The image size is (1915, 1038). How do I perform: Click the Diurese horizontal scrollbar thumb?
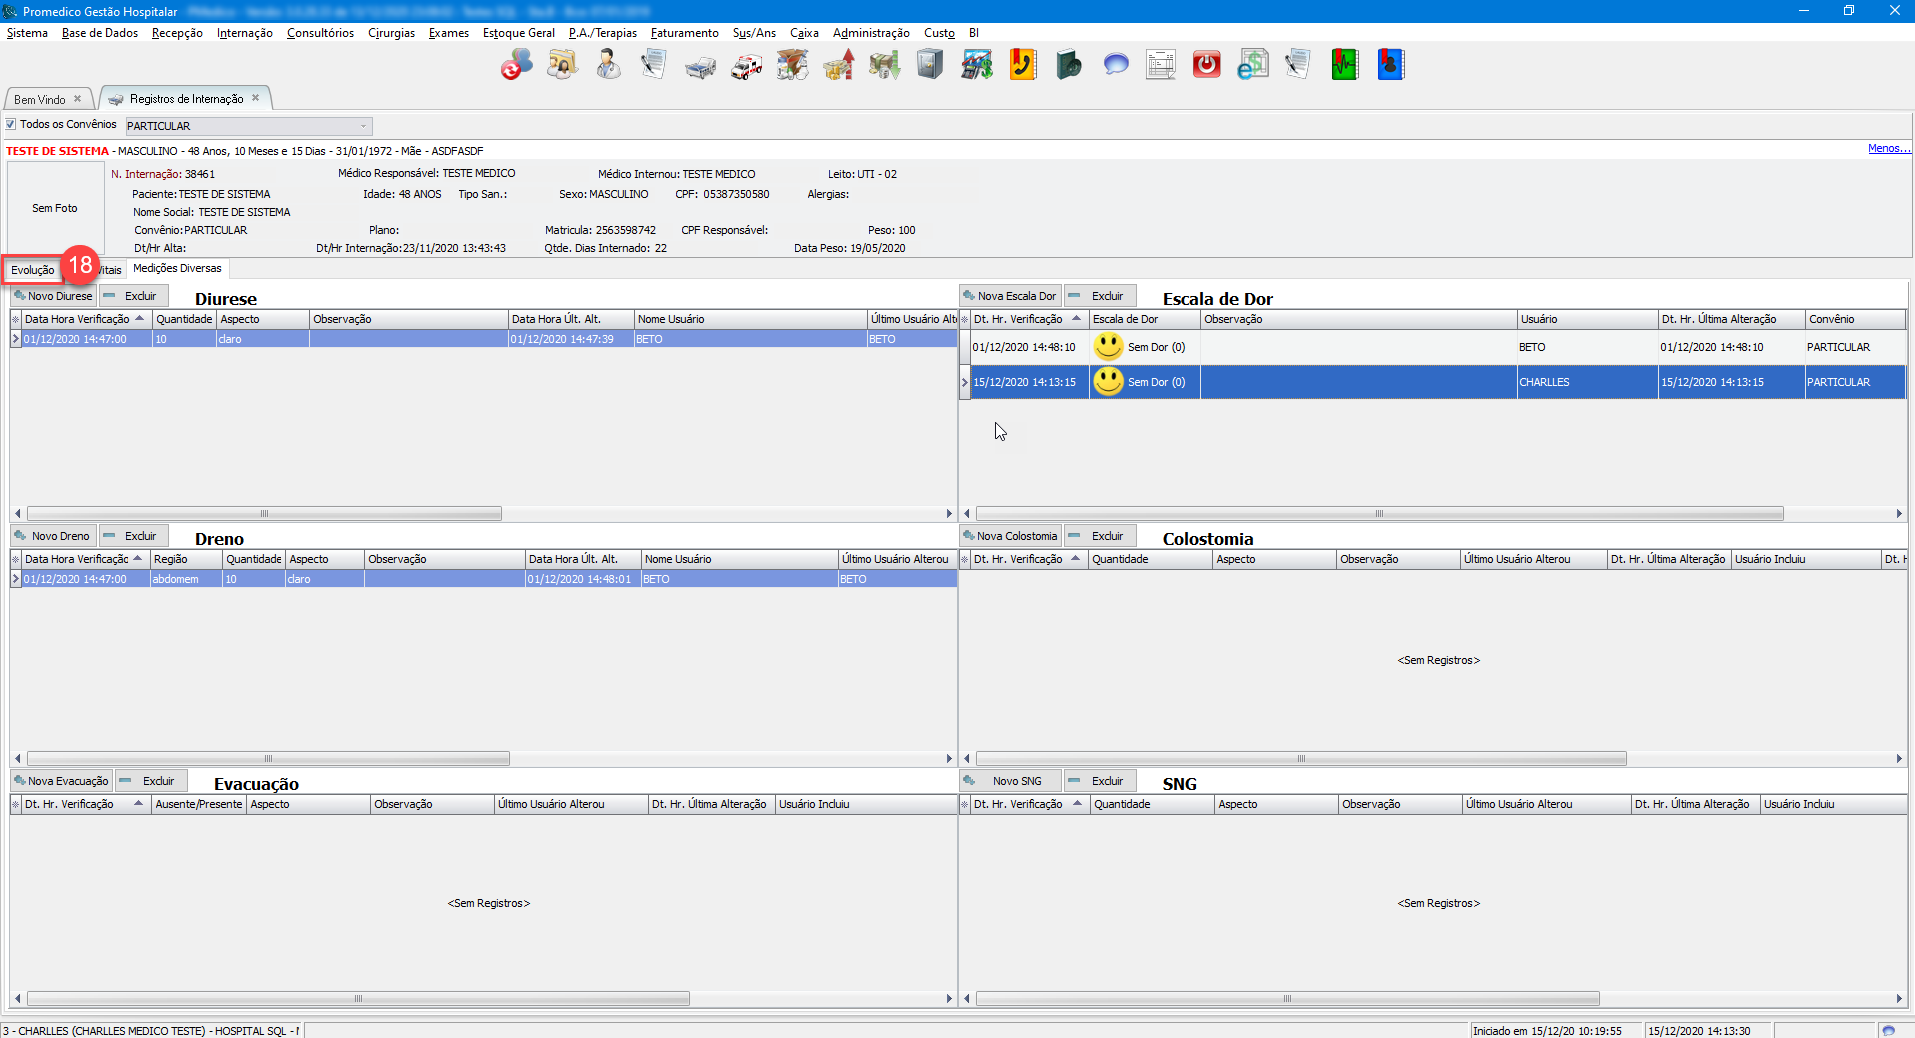(264, 514)
